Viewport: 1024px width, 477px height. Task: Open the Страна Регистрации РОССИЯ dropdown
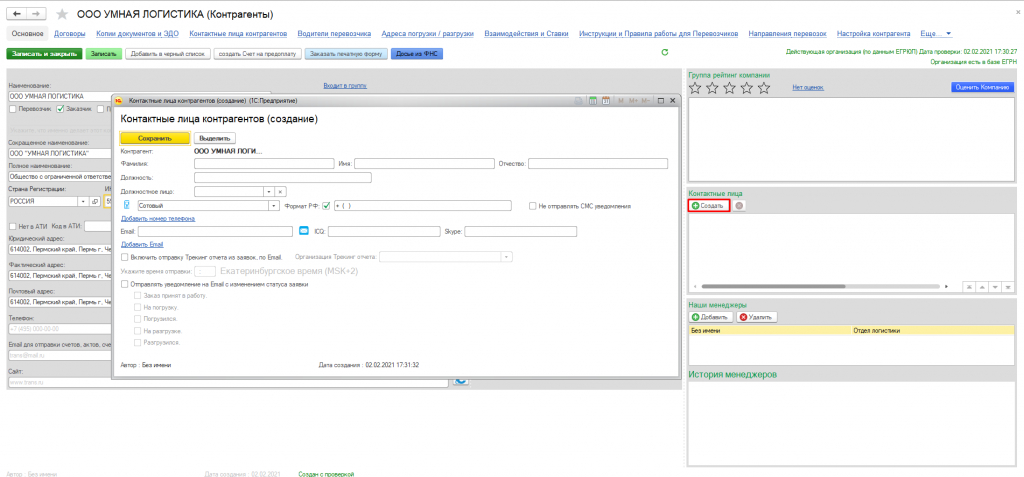(x=83, y=201)
